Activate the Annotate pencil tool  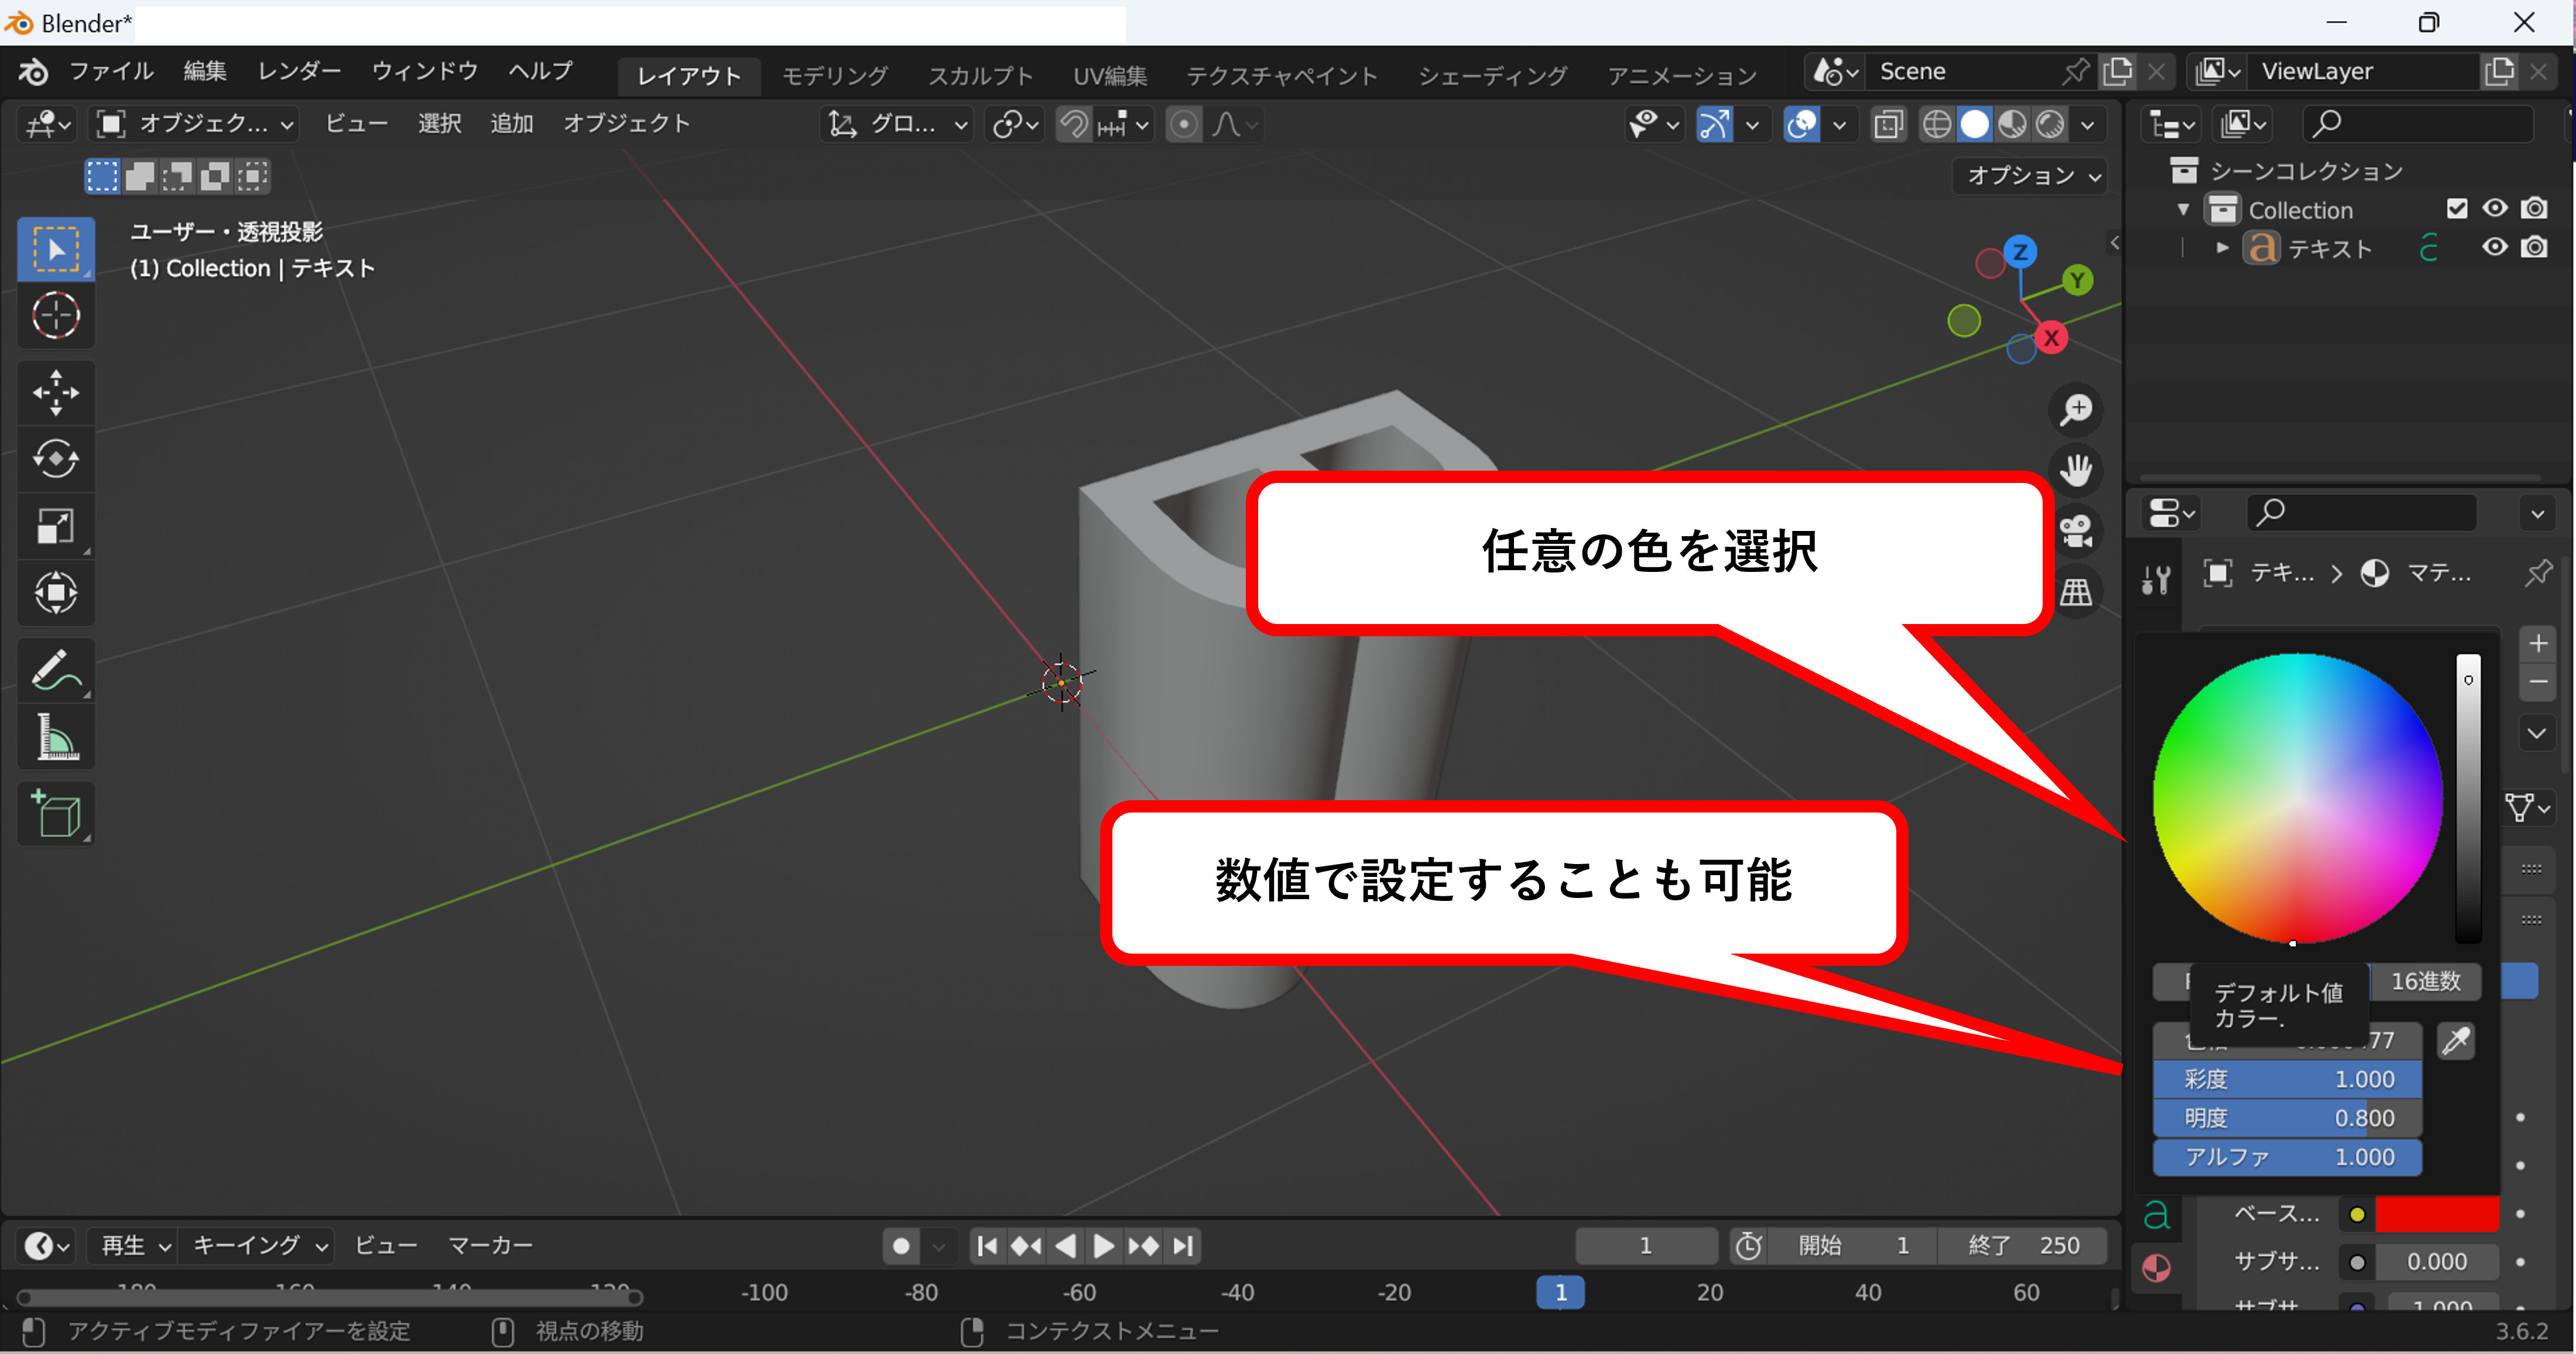coord(55,670)
